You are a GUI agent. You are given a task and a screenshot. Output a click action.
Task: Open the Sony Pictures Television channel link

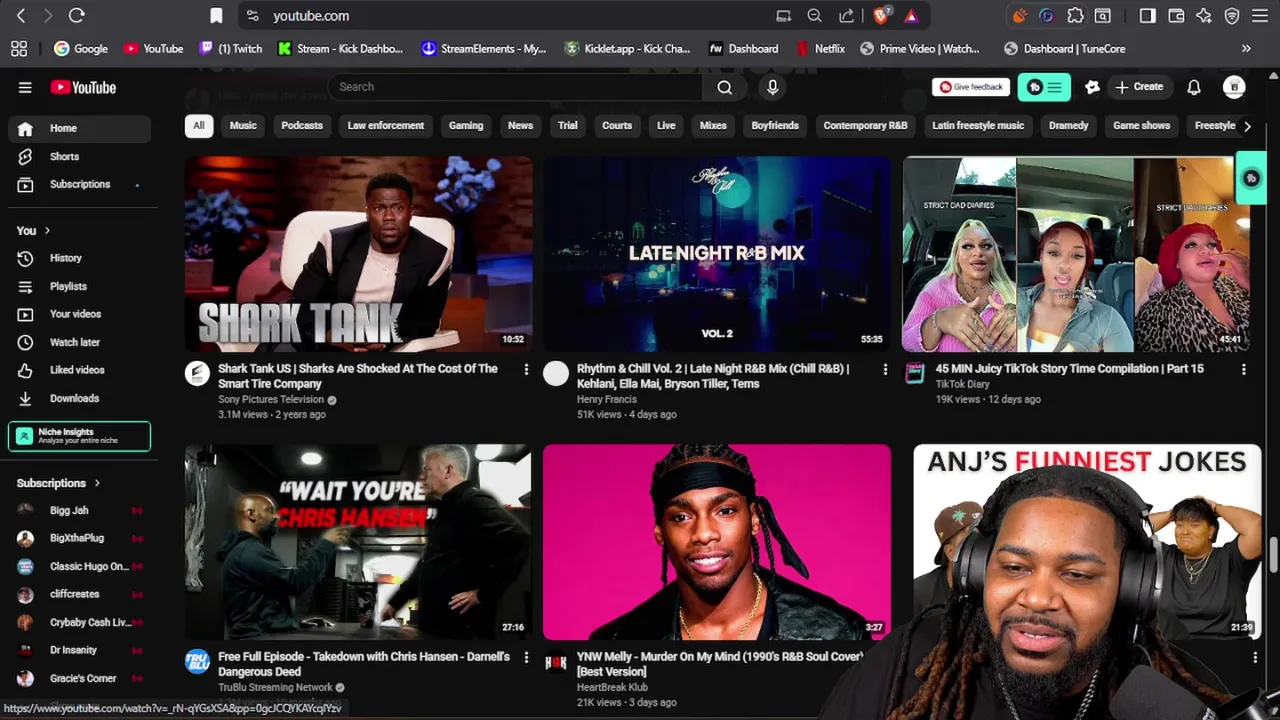point(271,399)
